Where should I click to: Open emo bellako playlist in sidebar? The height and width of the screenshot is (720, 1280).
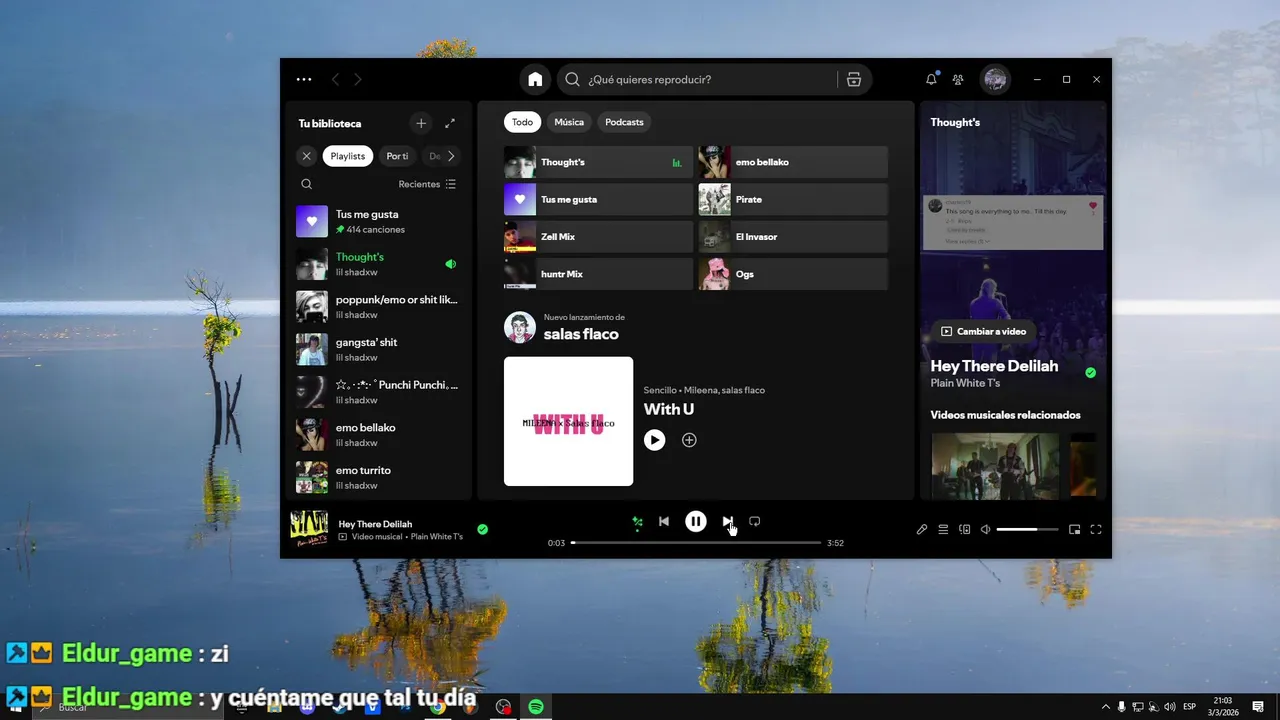378,435
